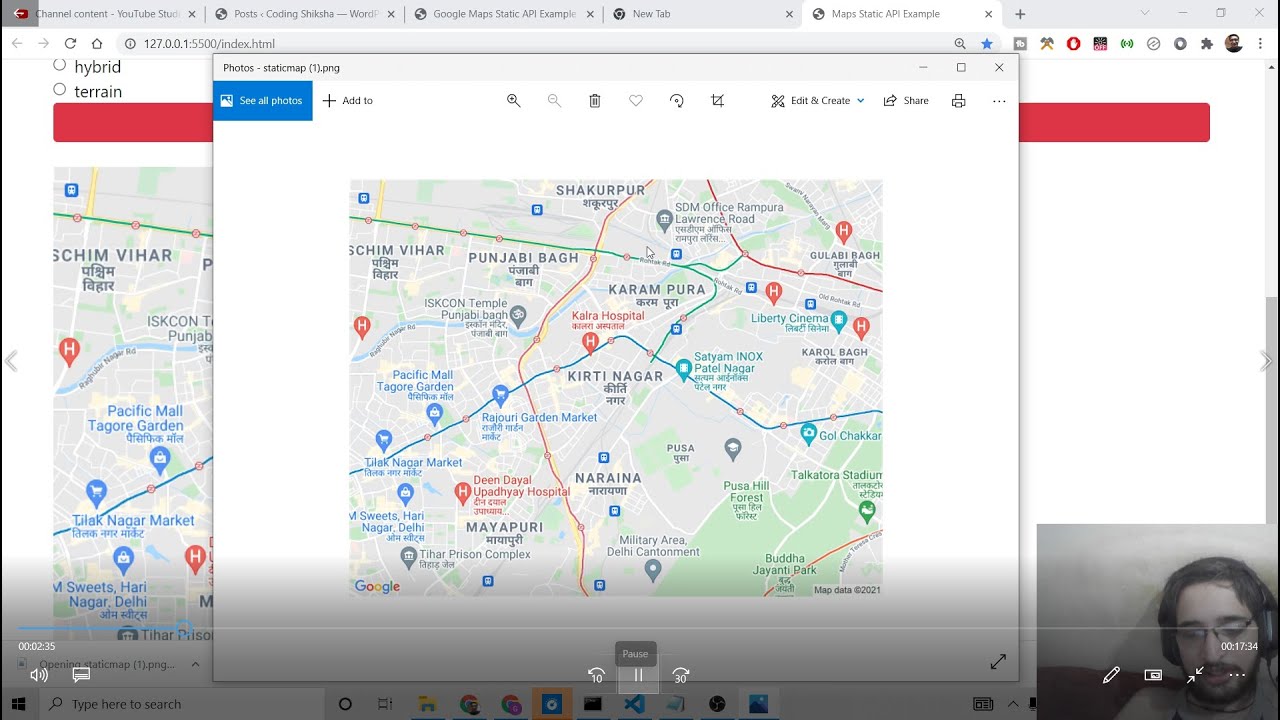Select the Crop tool
The image size is (1280, 720).
[717, 101]
